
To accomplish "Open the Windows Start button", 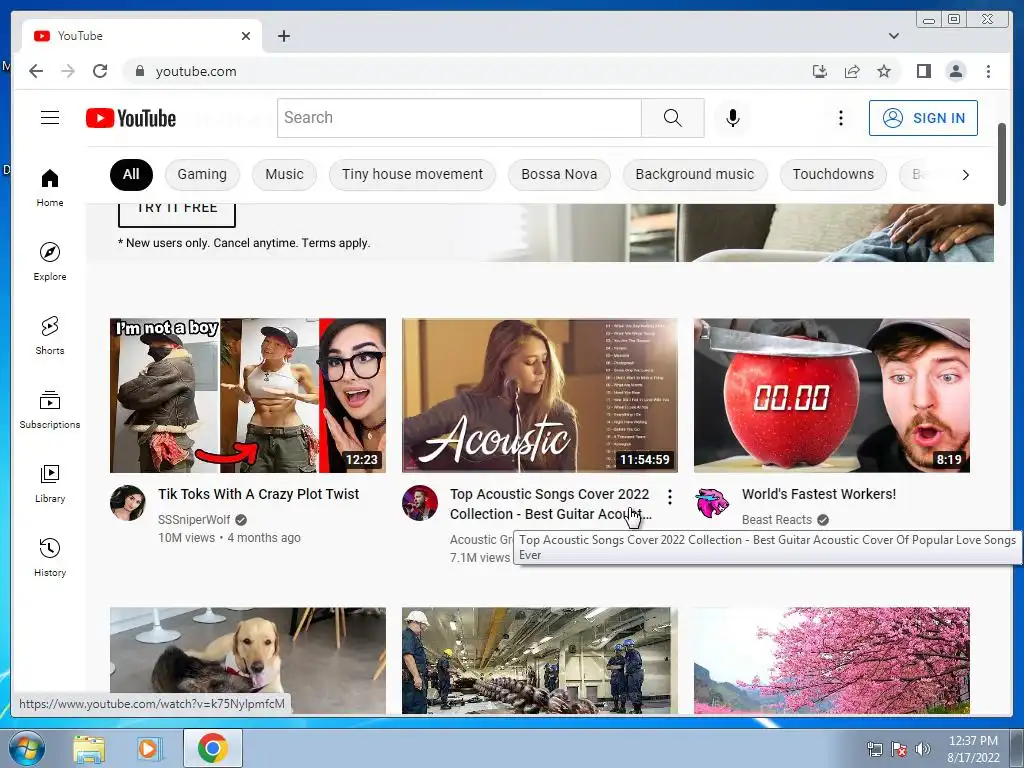I will (x=26, y=748).
